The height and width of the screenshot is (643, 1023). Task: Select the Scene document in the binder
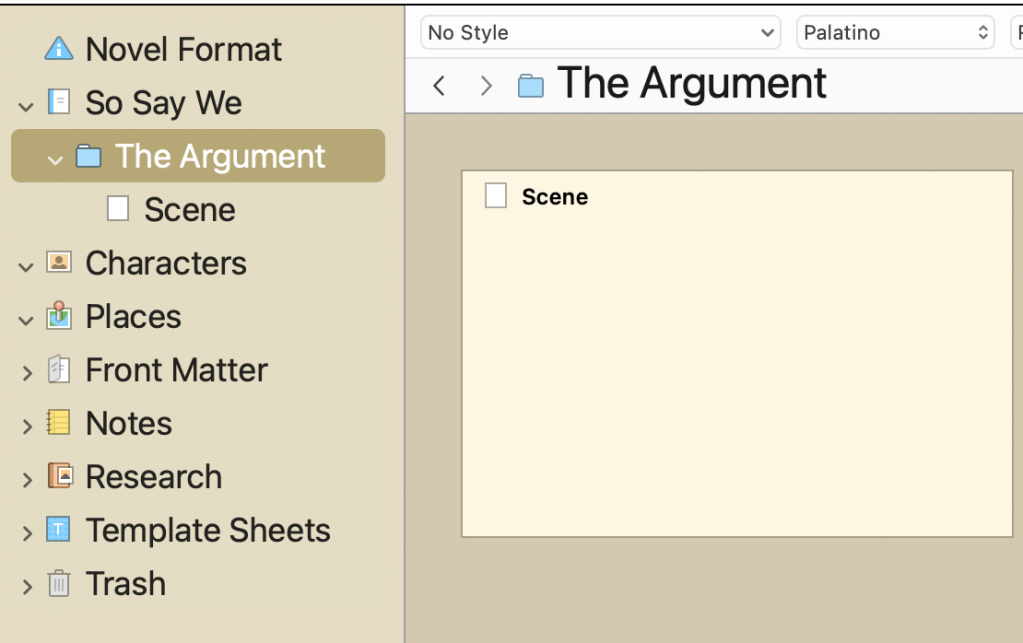tap(189, 210)
